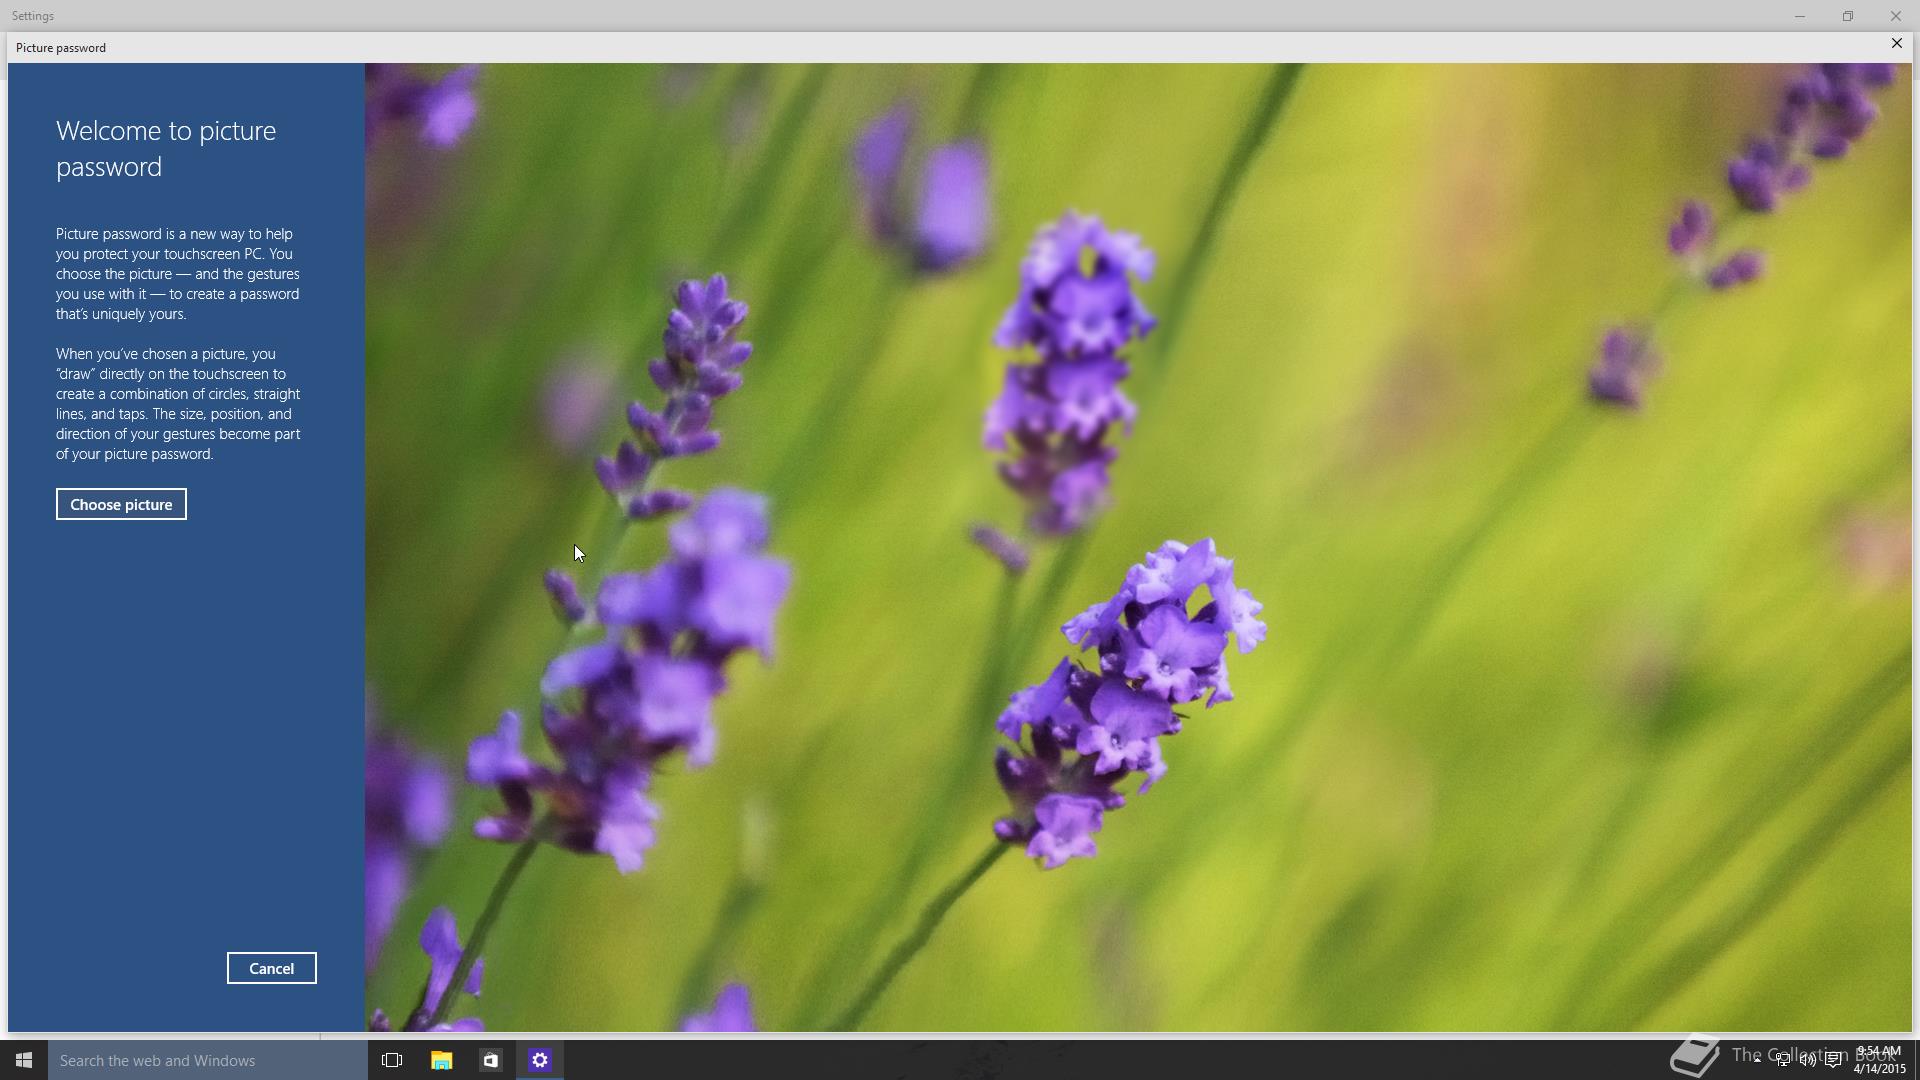Launch File Explorer from the taskbar
This screenshot has height=1080, width=1920.
click(x=441, y=1060)
